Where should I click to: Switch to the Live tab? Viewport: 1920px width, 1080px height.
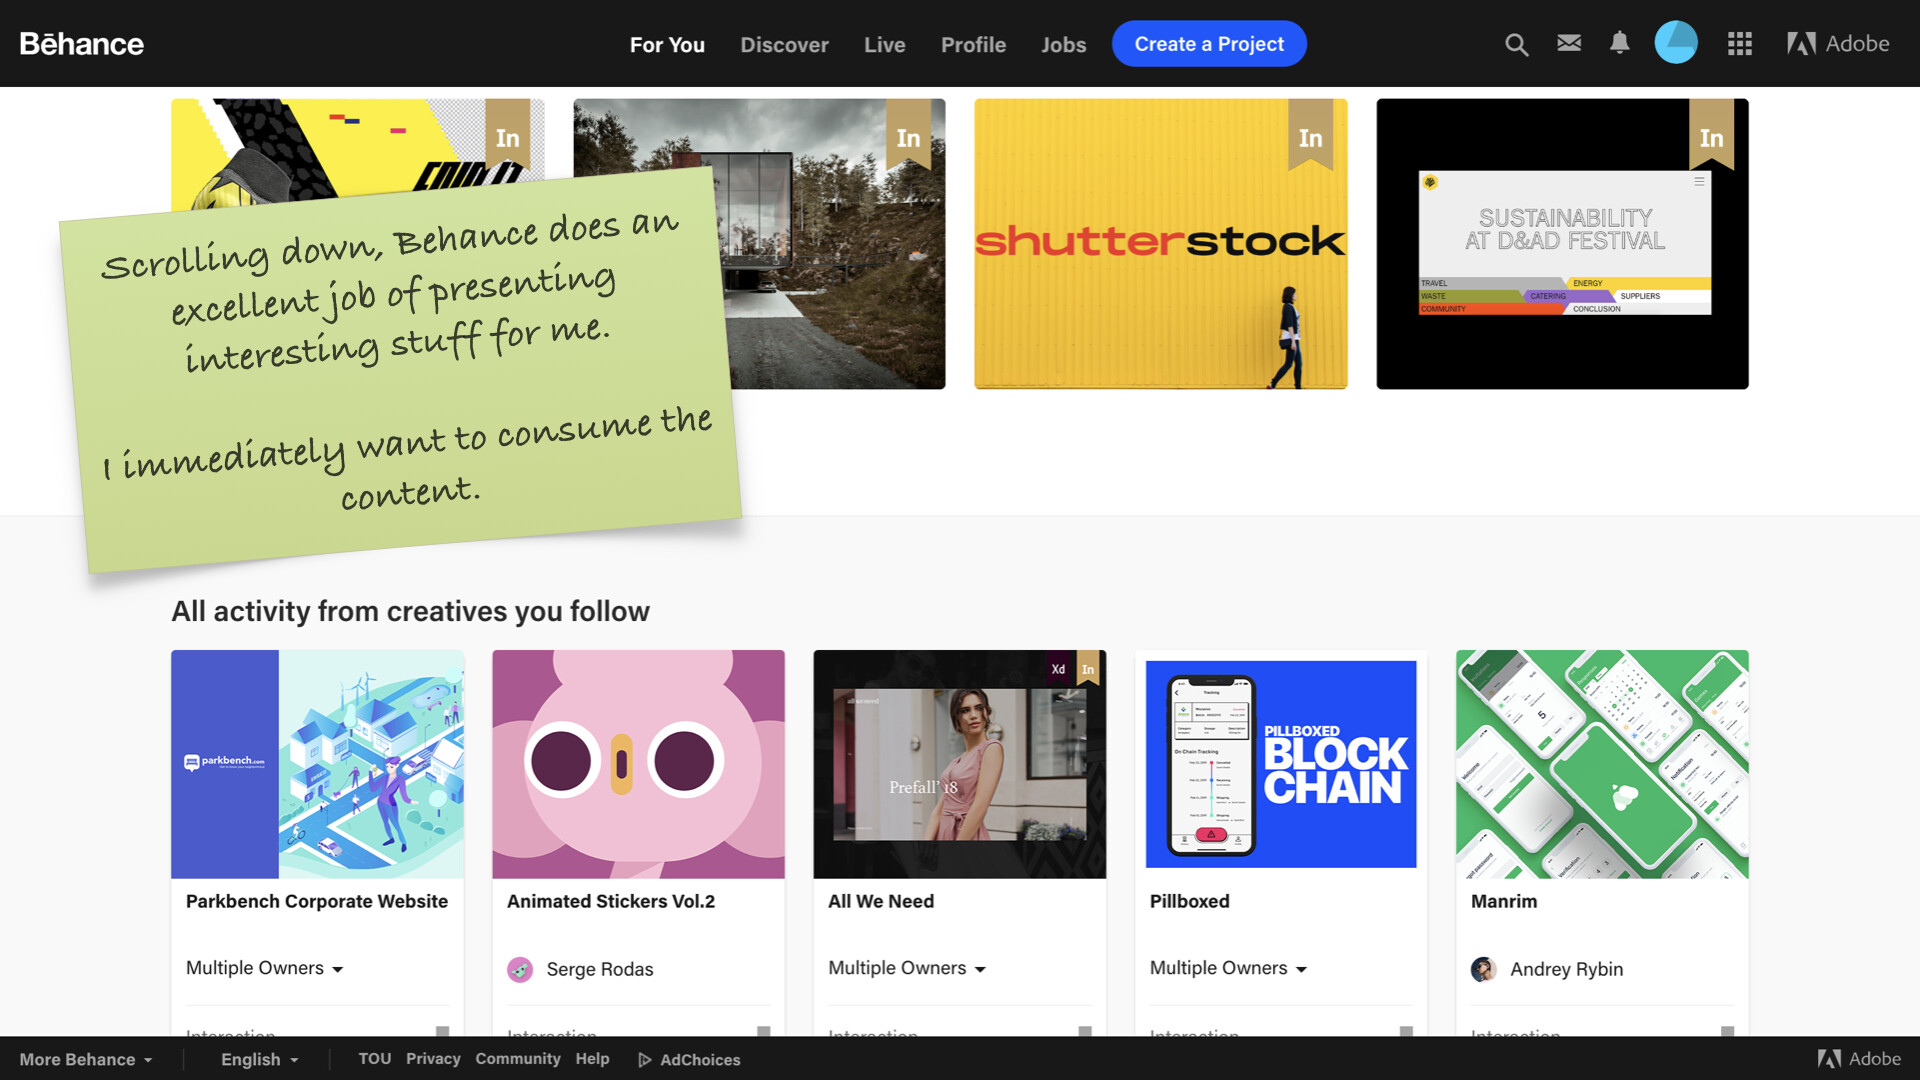pos(884,45)
